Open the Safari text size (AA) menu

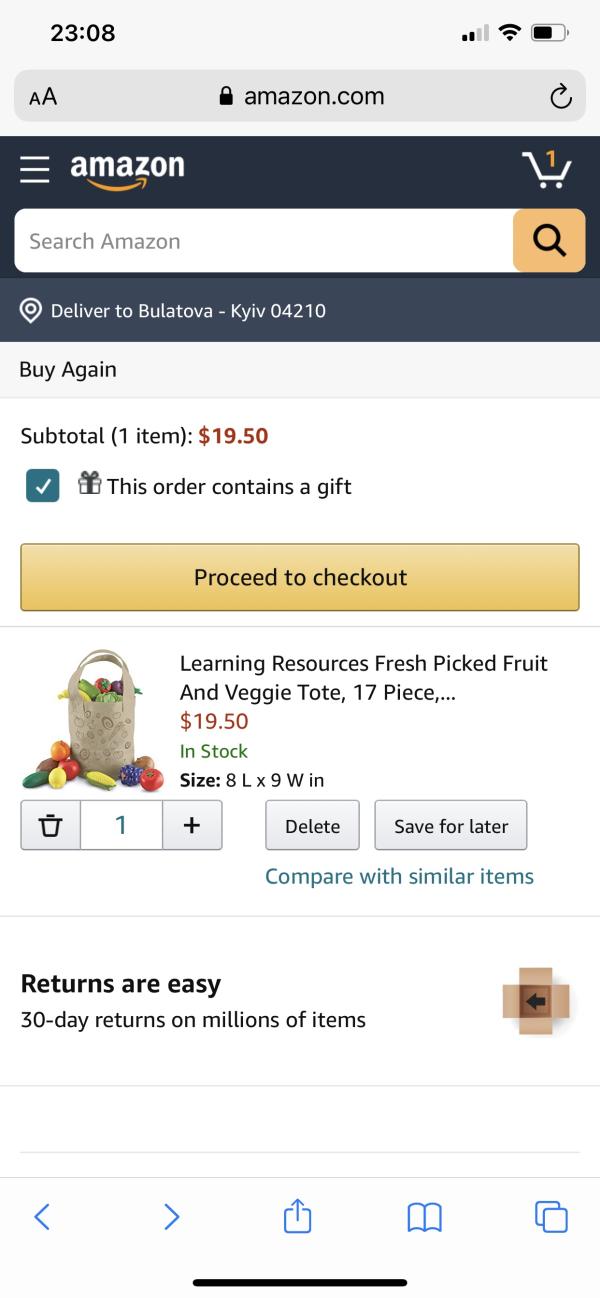[x=43, y=96]
